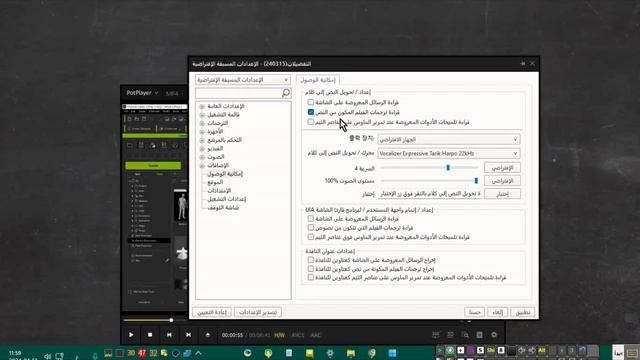Check UIA 'قراءة ترجمات الفيلم التي تتكون من نصوص'
This screenshot has height=360, width=640.
point(311,228)
